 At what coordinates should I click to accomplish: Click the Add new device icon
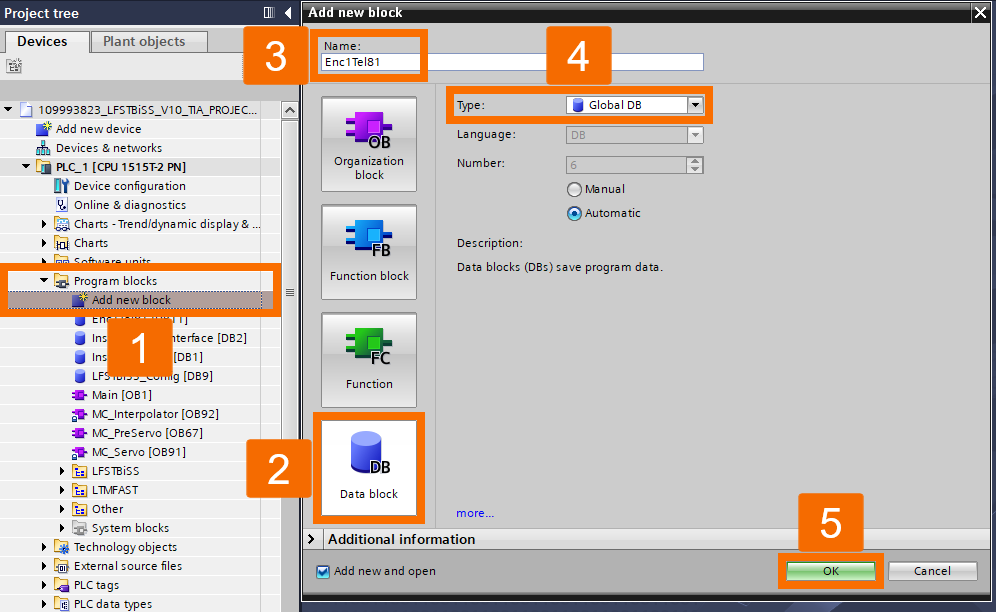pyautogui.click(x=43, y=128)
